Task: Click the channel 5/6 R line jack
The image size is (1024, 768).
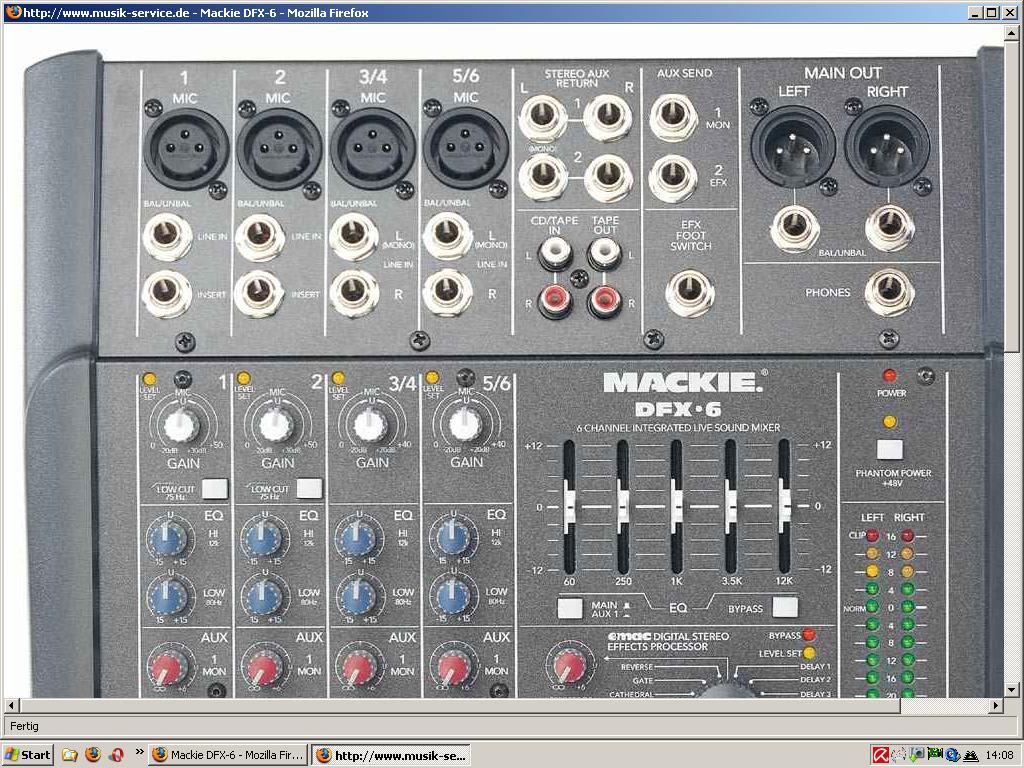Action: (447, 293)
